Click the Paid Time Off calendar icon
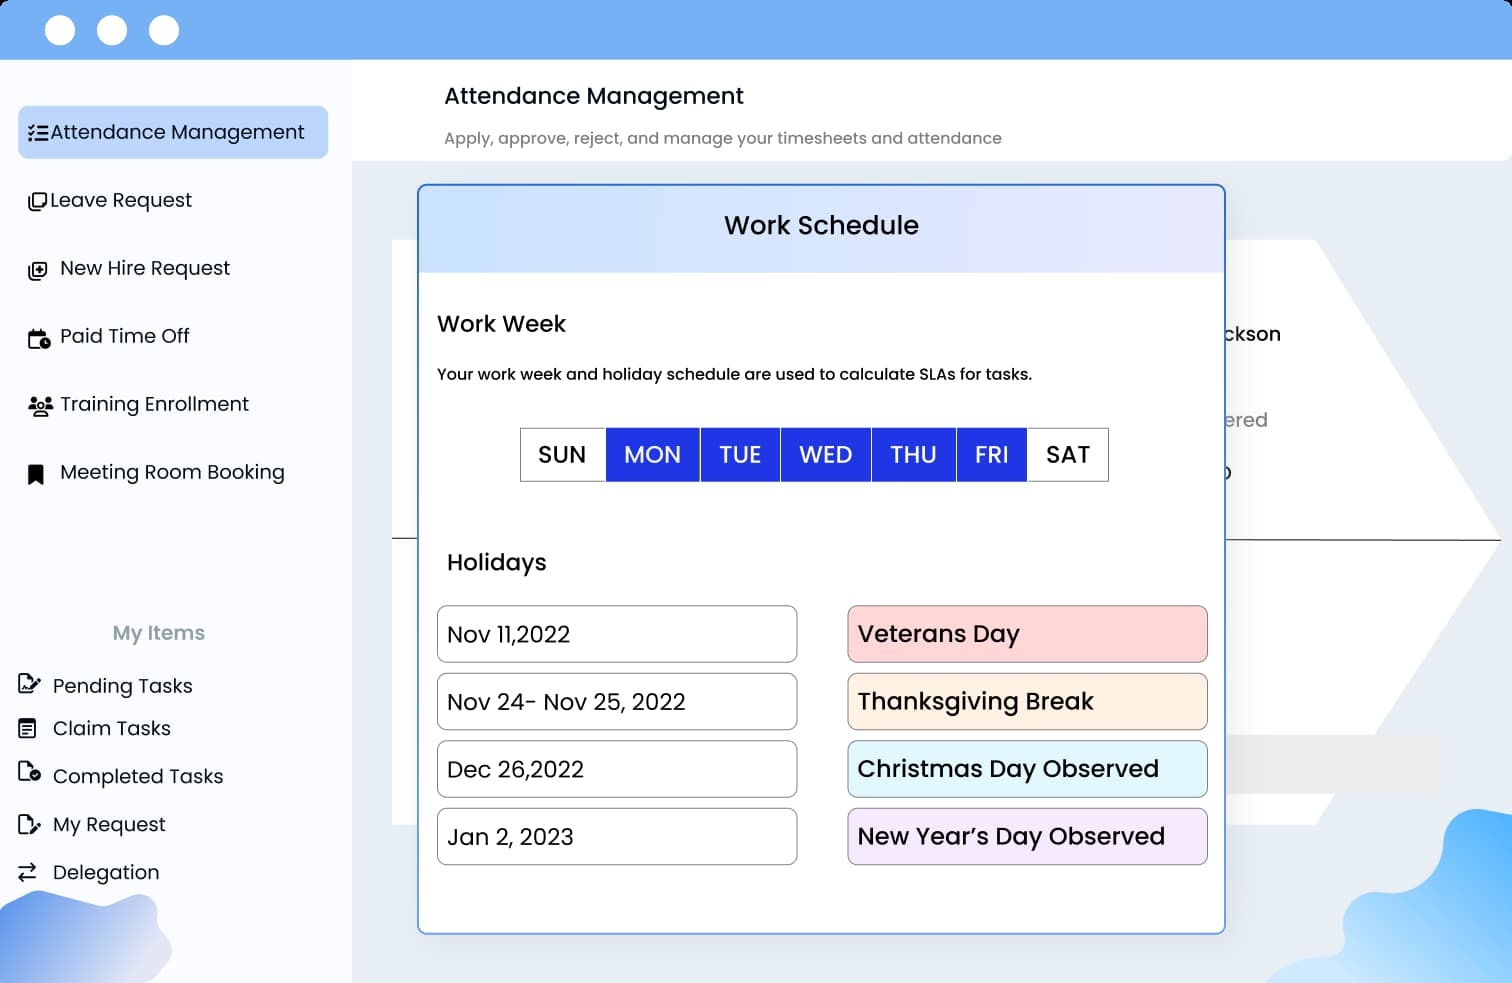This screenshot has height=983, width=1512. click(x=38, y=338)
